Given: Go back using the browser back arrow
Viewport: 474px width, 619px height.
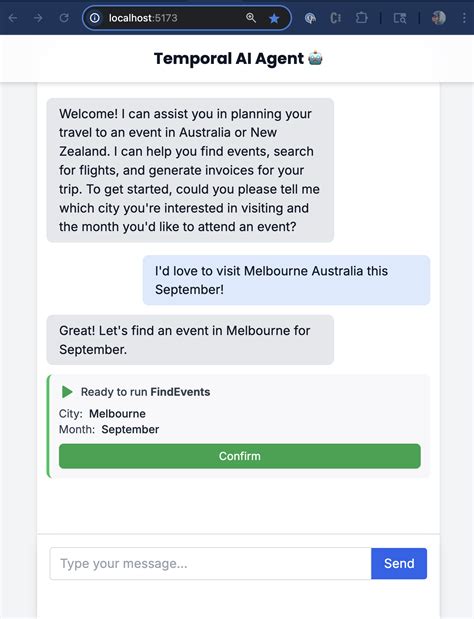Looking at the screenshot, I should tap(13, 18).
